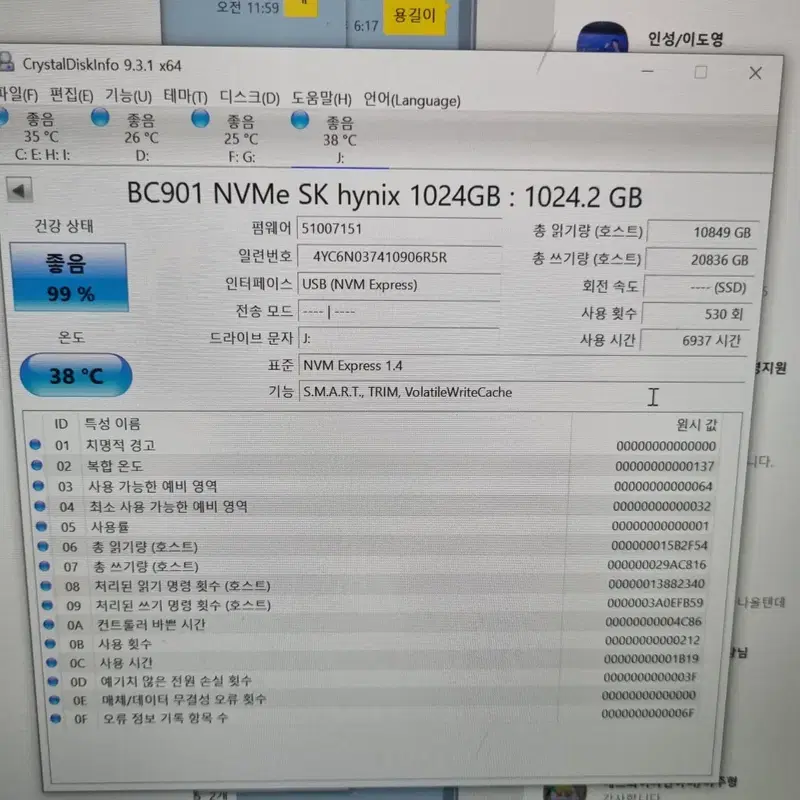
Task: Click the status dot for row 05 사용률
Action: click(41, 526)
